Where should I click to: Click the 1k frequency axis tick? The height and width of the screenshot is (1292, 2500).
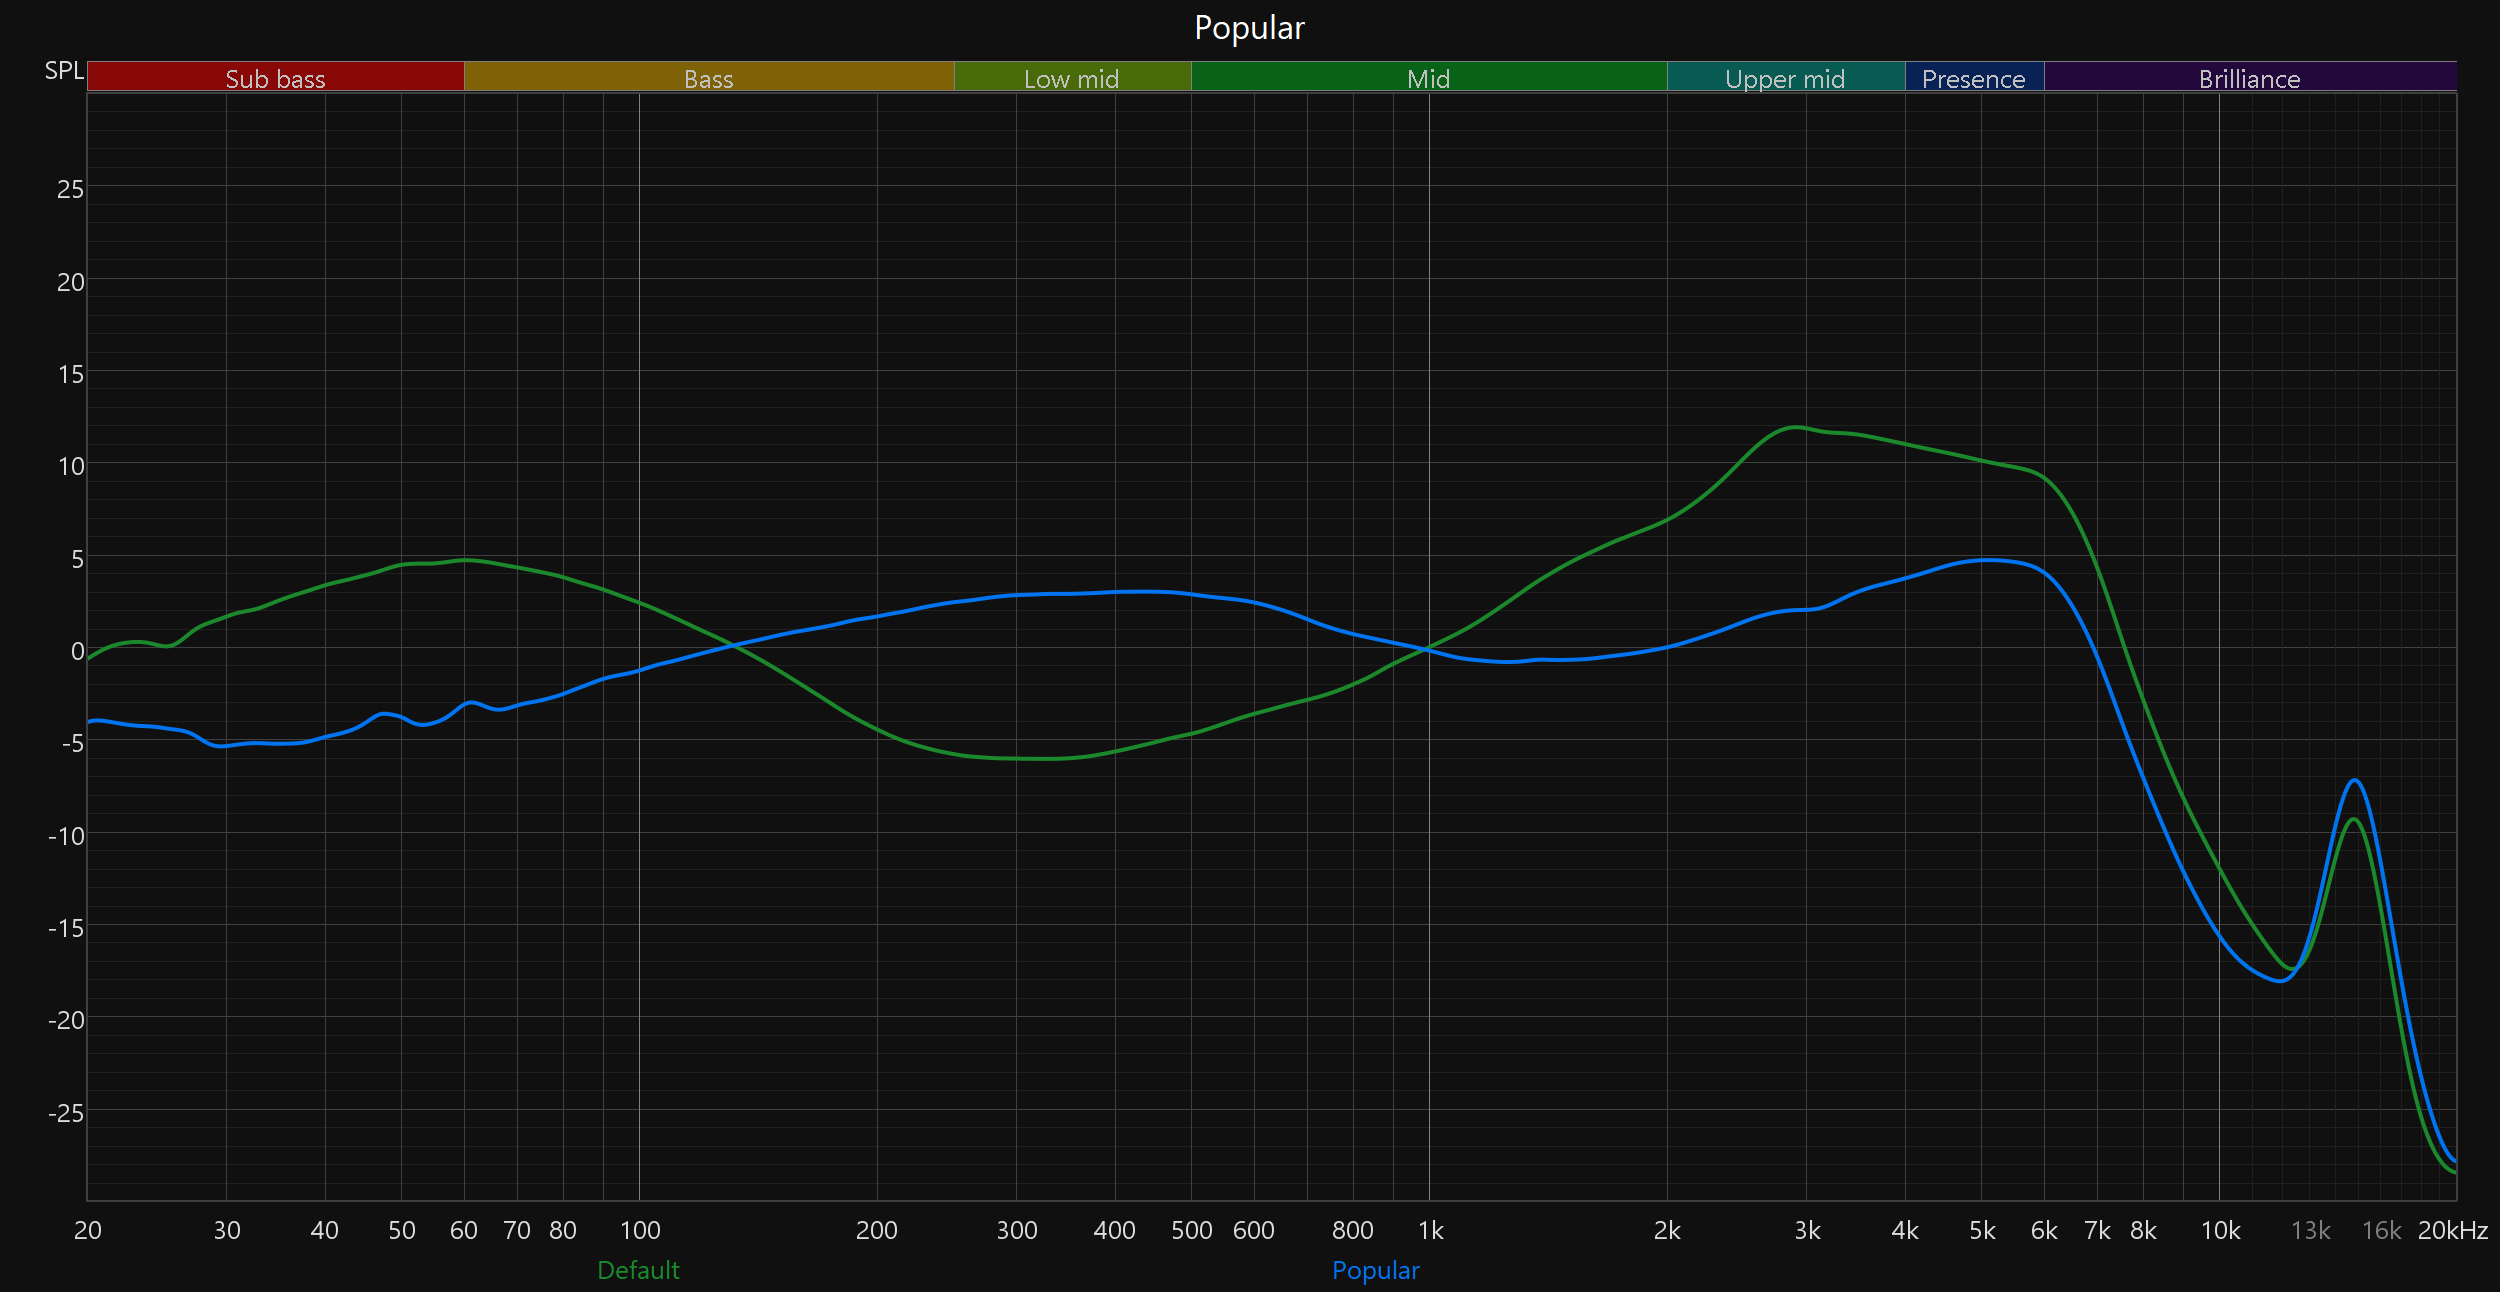pos(1430,1231)
